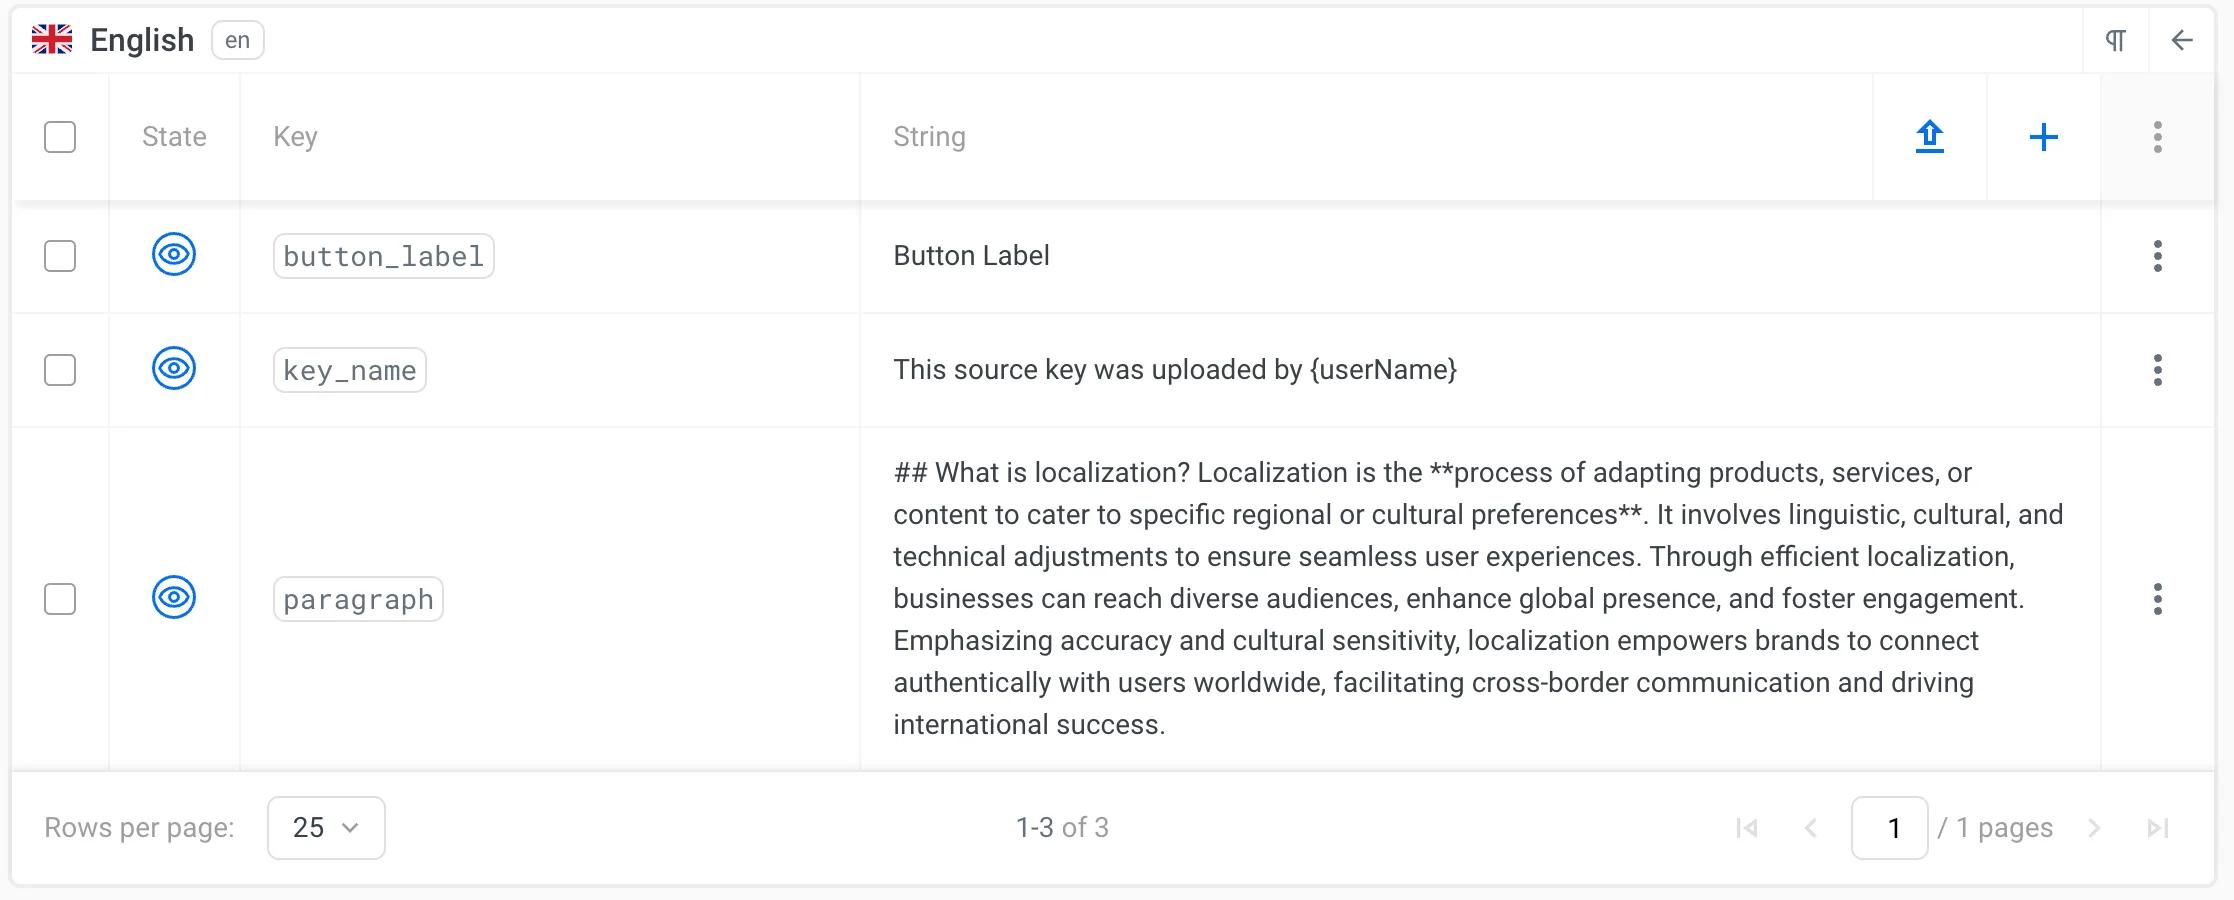Go to the first page
Image resolution: width=2234 pixels, height=900 pixels.
(1747, 827)
